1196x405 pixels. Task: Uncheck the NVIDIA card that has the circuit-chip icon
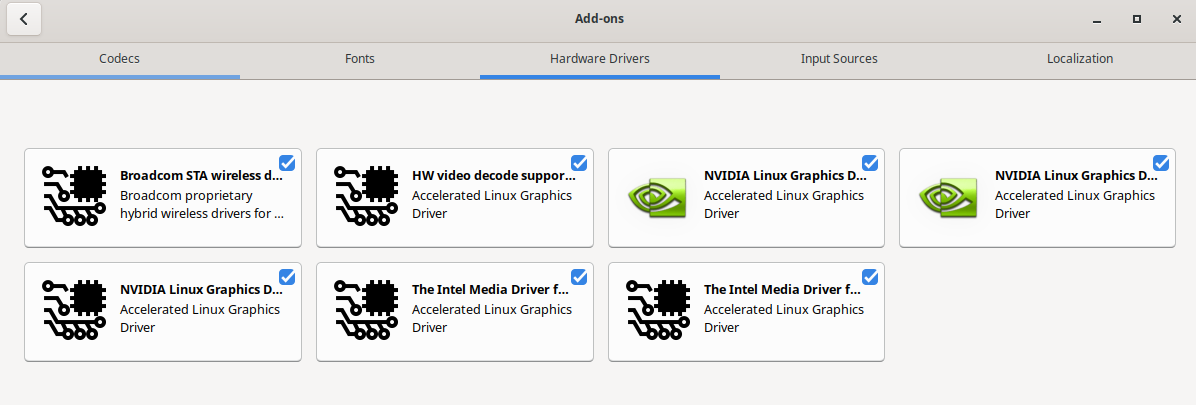click(x=287, y=277)
